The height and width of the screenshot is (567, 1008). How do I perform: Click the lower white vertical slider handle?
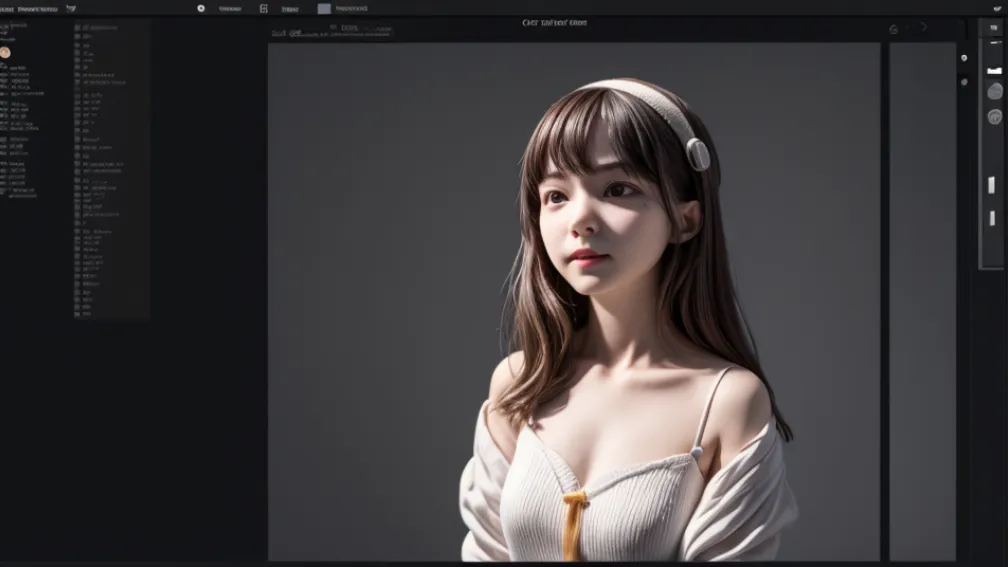(x=992, y=218)
